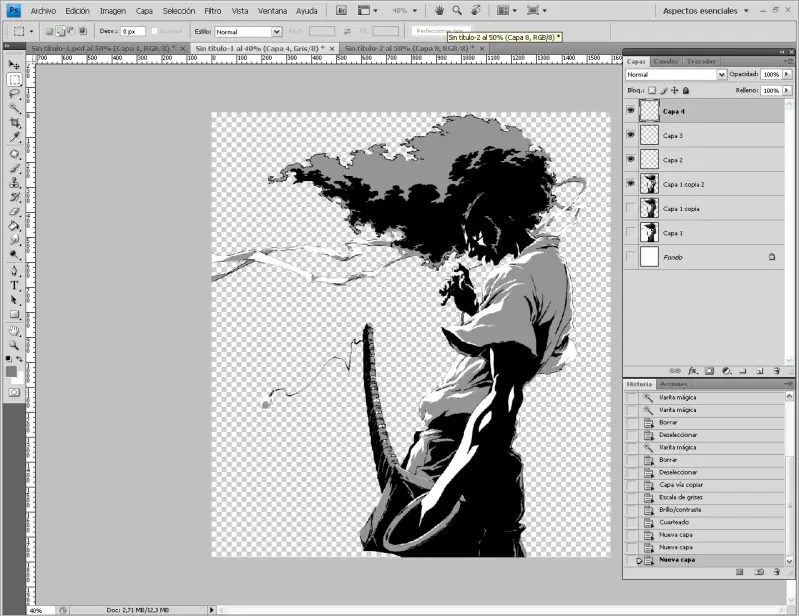Create new adjustment layer icon
This screenshot has height=616, width=799.
coord(727,371)
